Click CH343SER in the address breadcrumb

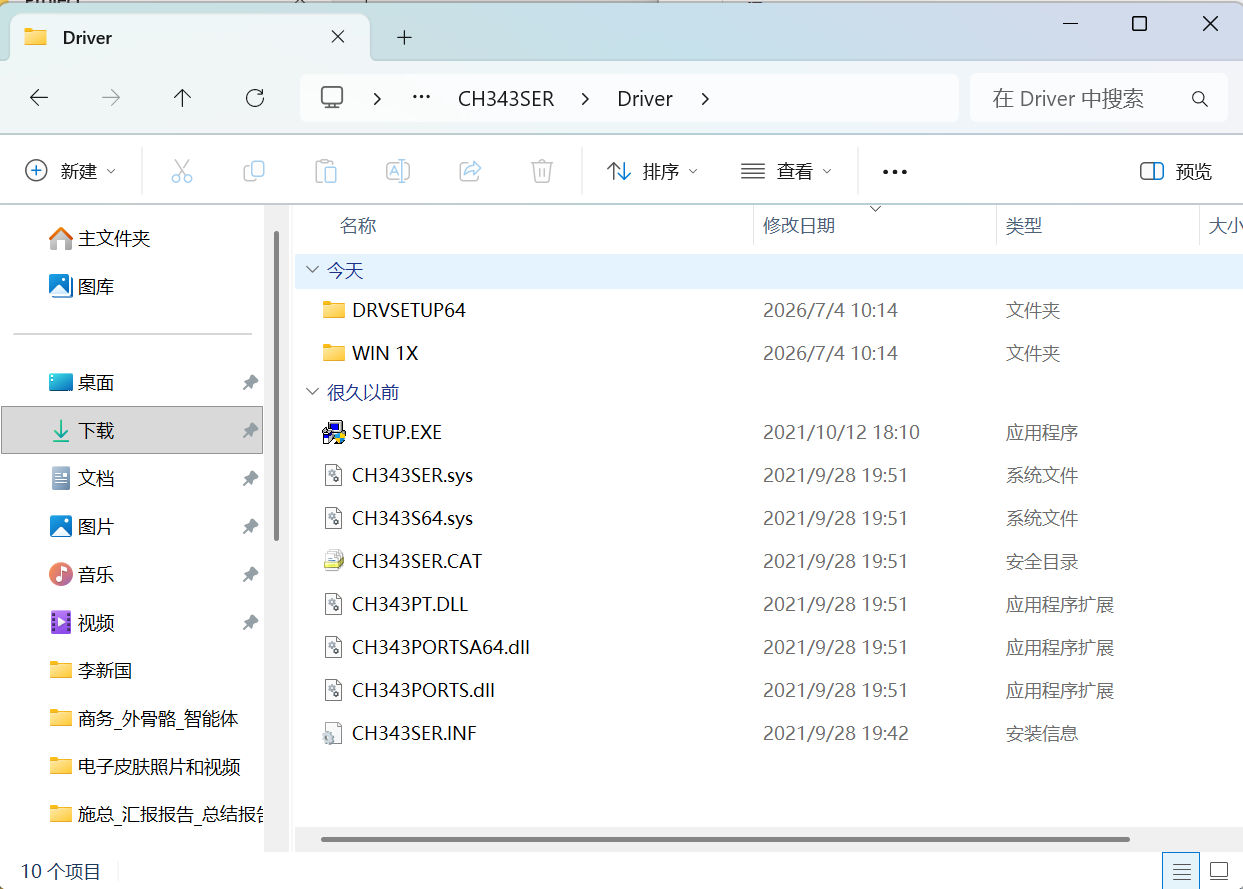tap(506, 98)
